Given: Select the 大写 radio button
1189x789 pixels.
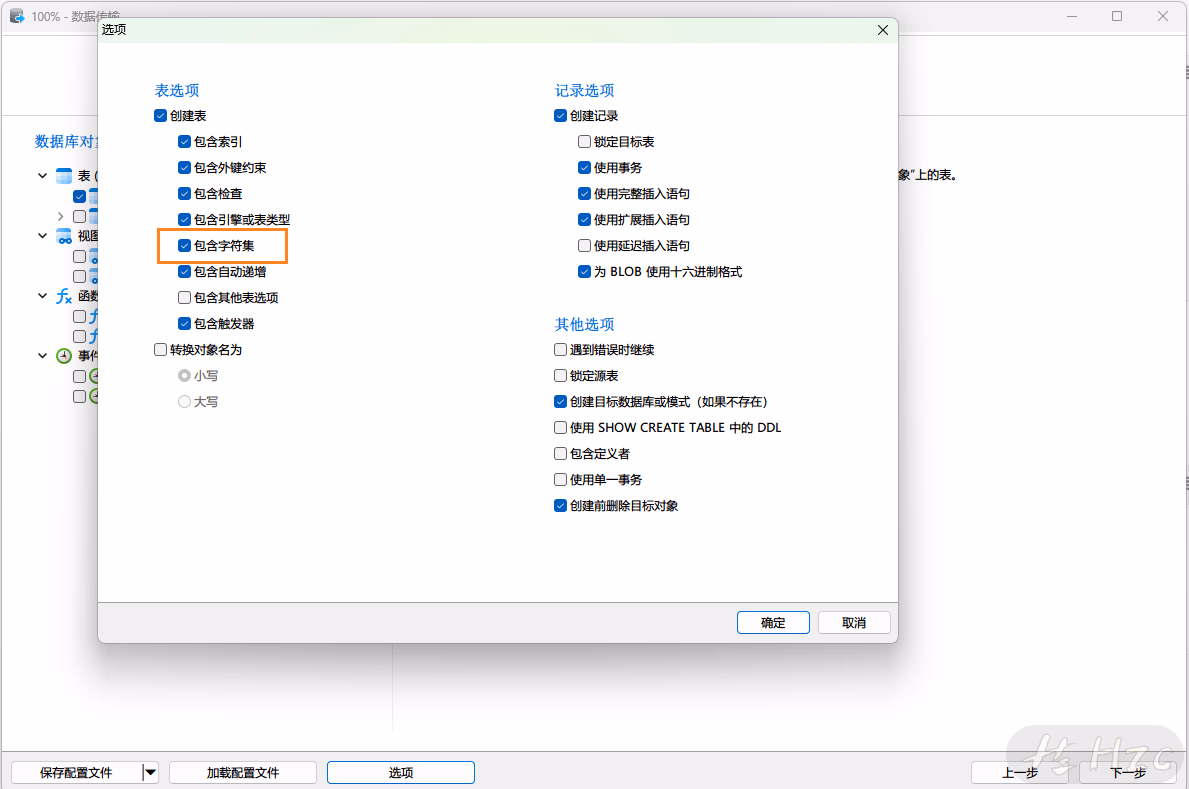Looking at the screenshot, I should pos(184,401).
